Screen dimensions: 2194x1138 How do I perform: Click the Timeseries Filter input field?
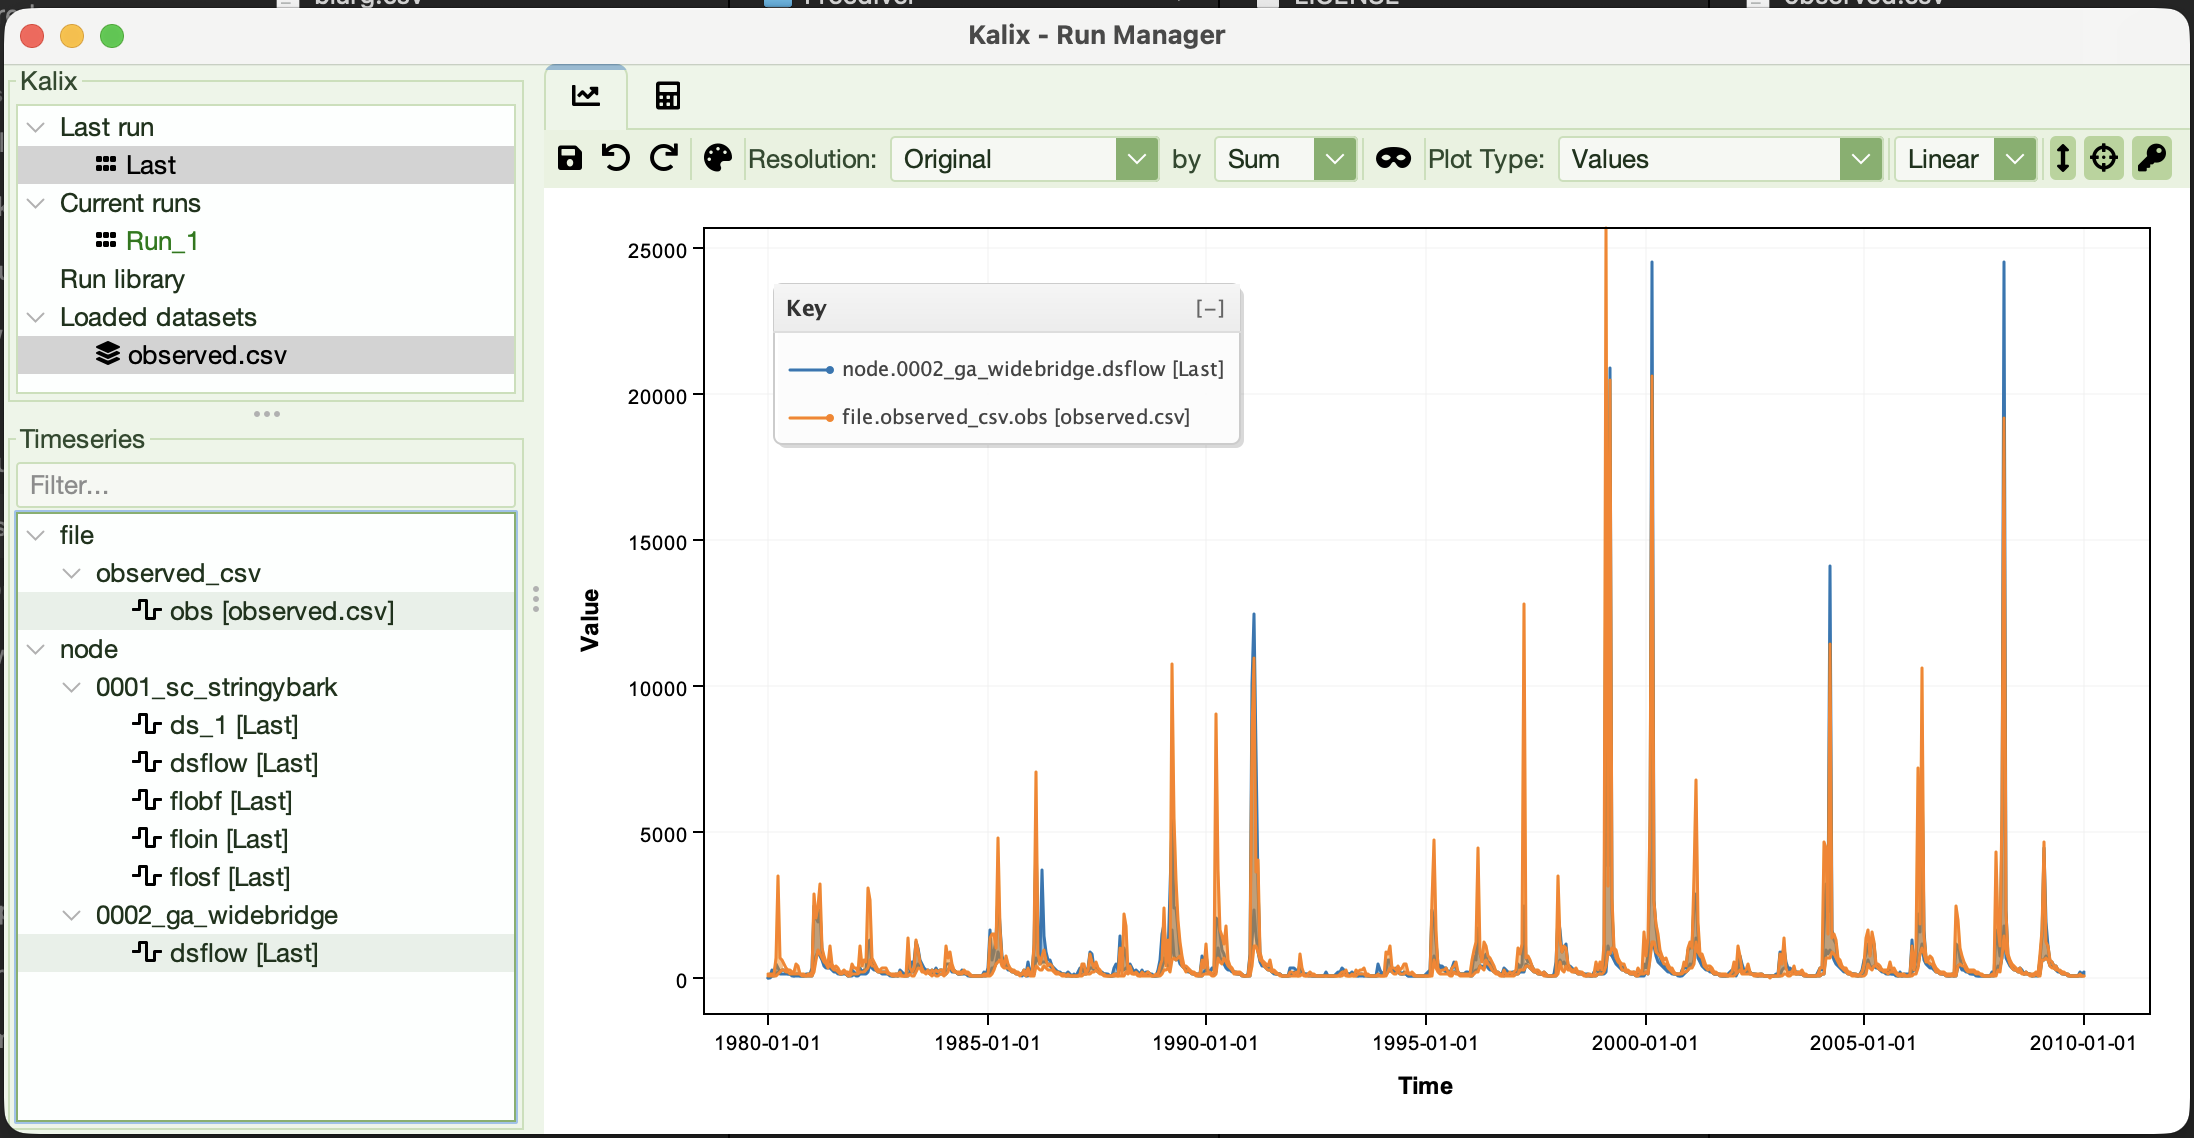click(266, 485)
